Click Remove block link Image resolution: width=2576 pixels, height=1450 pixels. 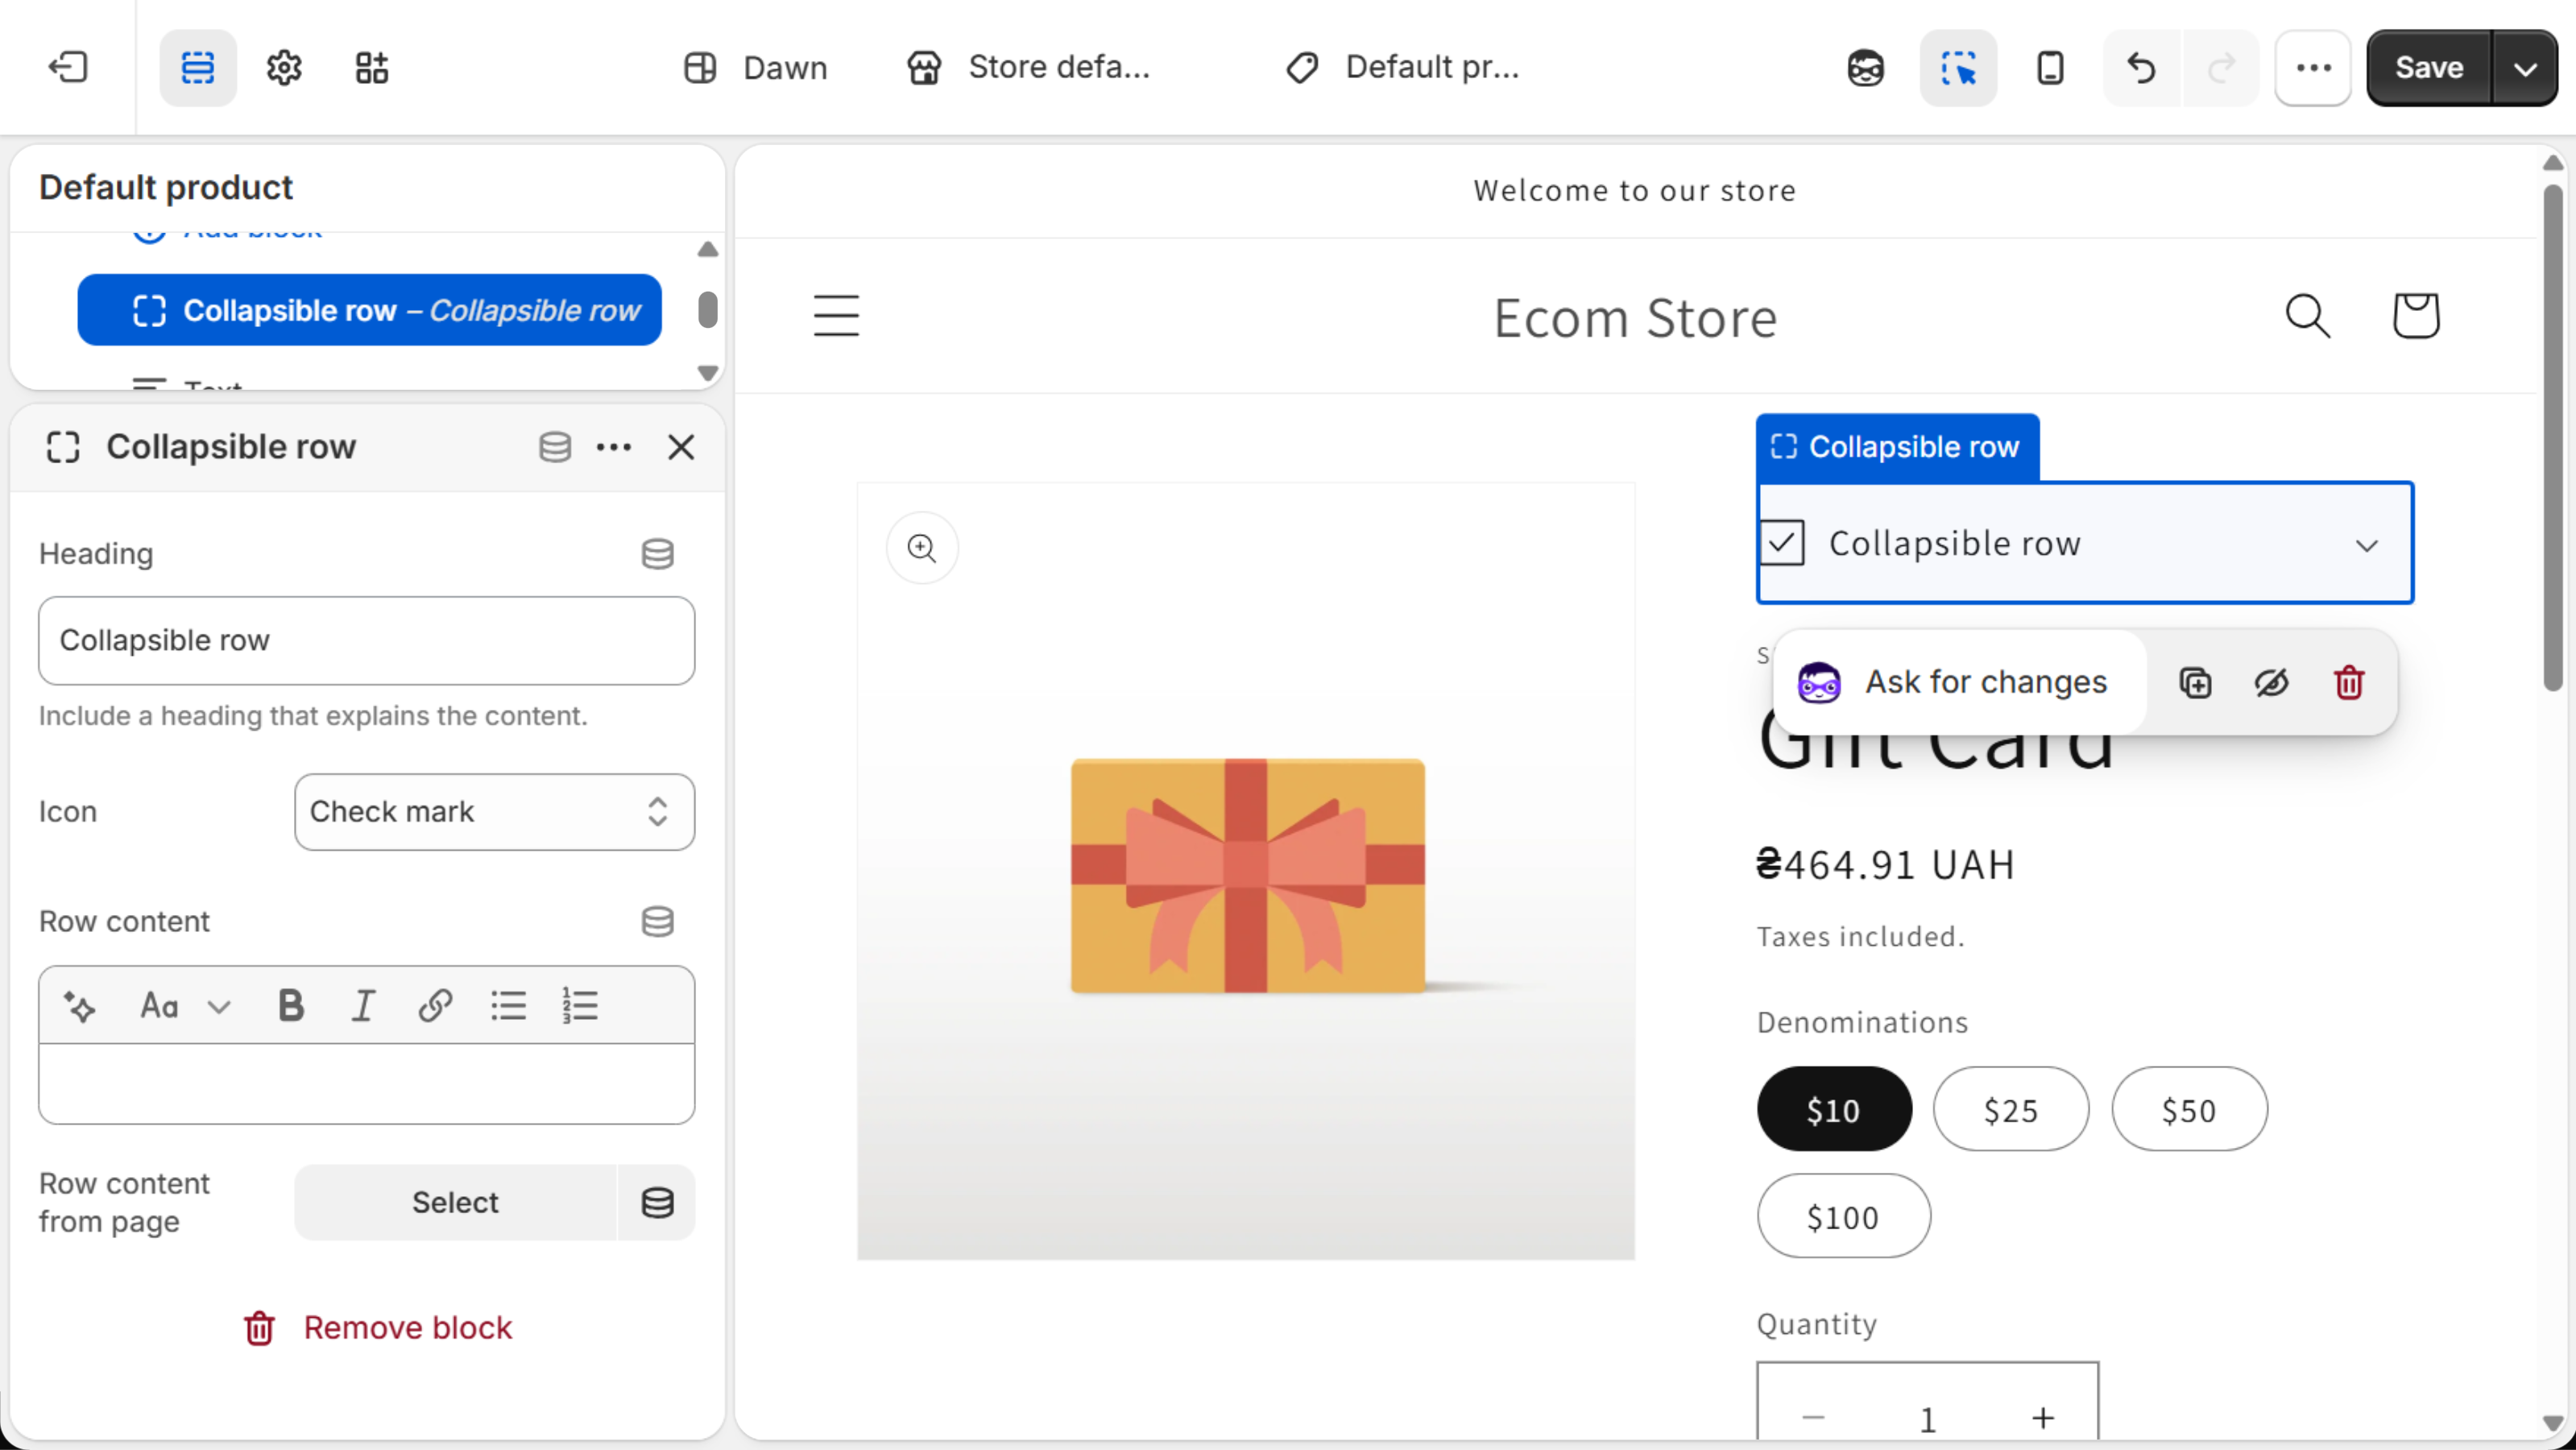tap(378, 1328)
